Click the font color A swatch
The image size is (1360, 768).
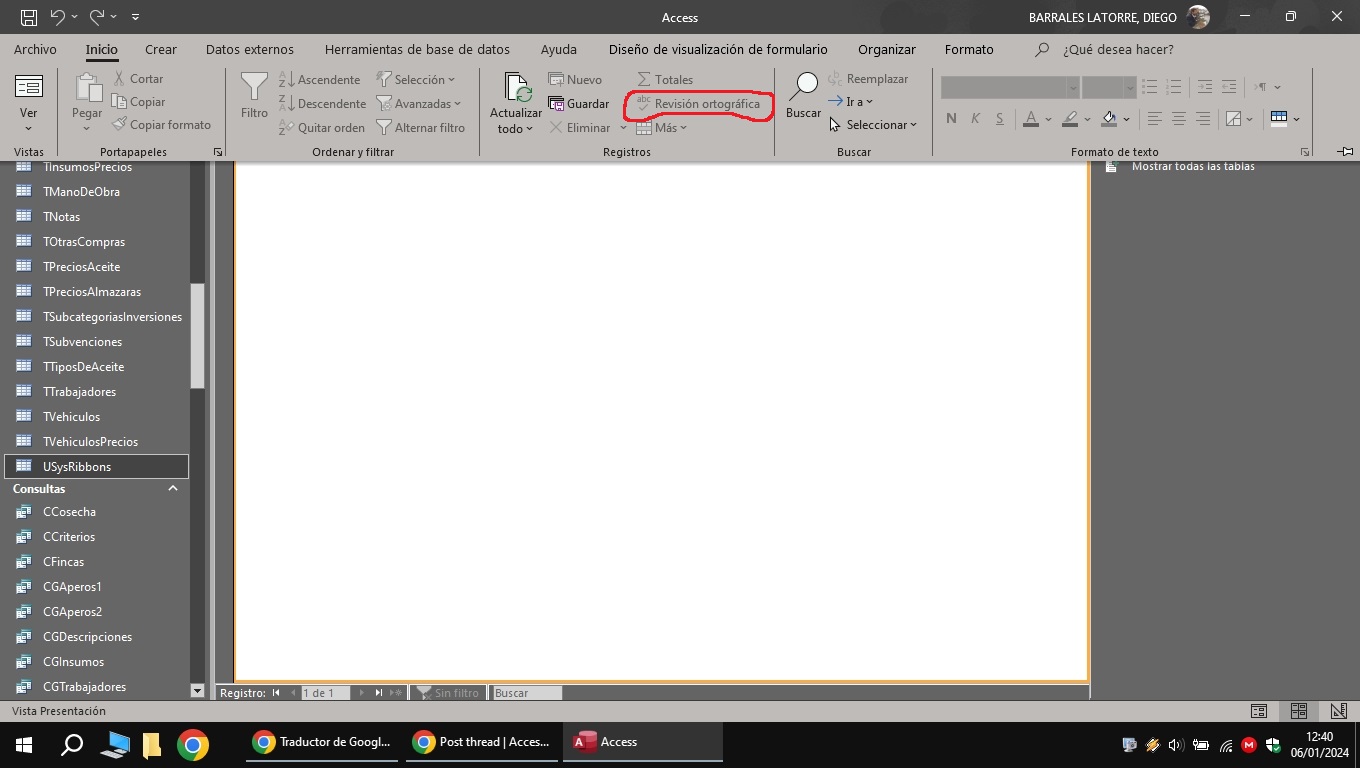coord(1031,118)
